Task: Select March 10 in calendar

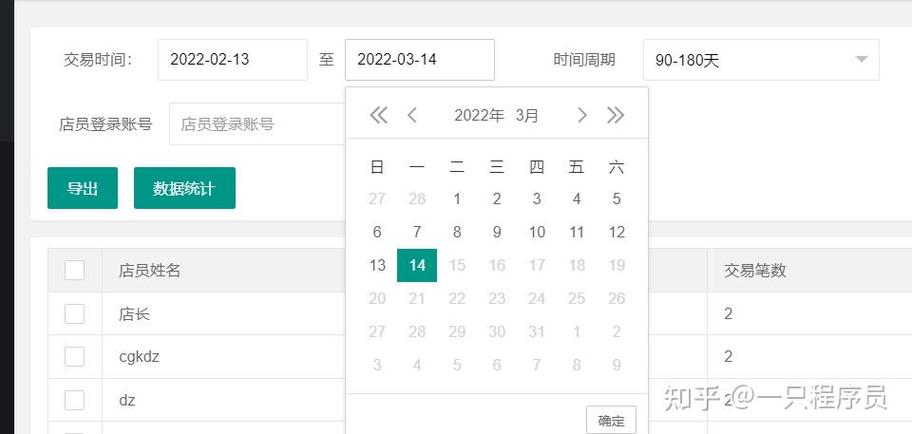Action: [536, 232]
